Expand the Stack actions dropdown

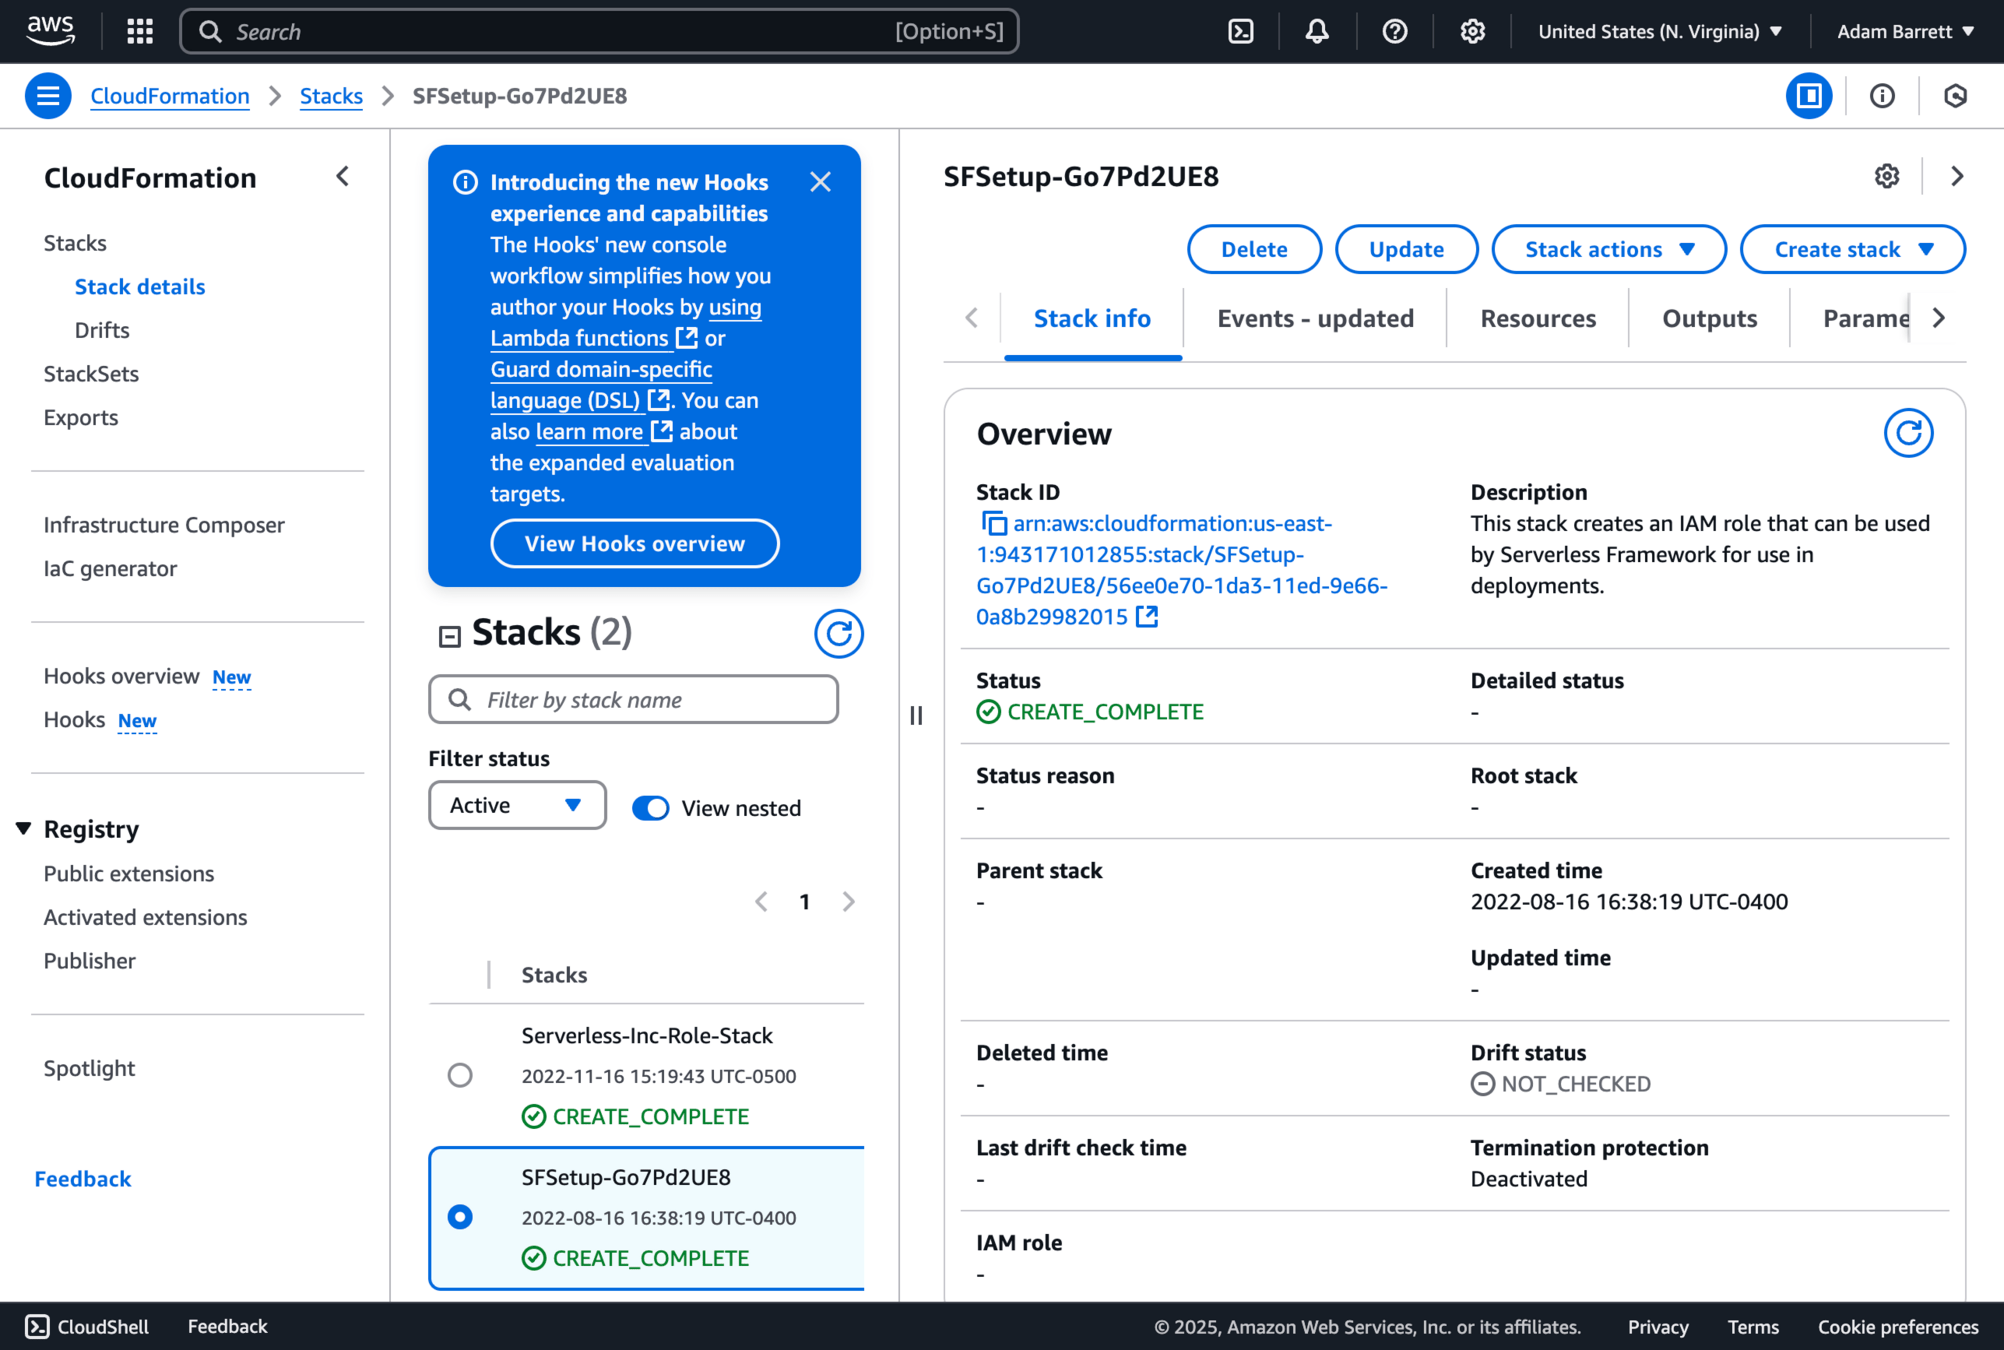1608,249
